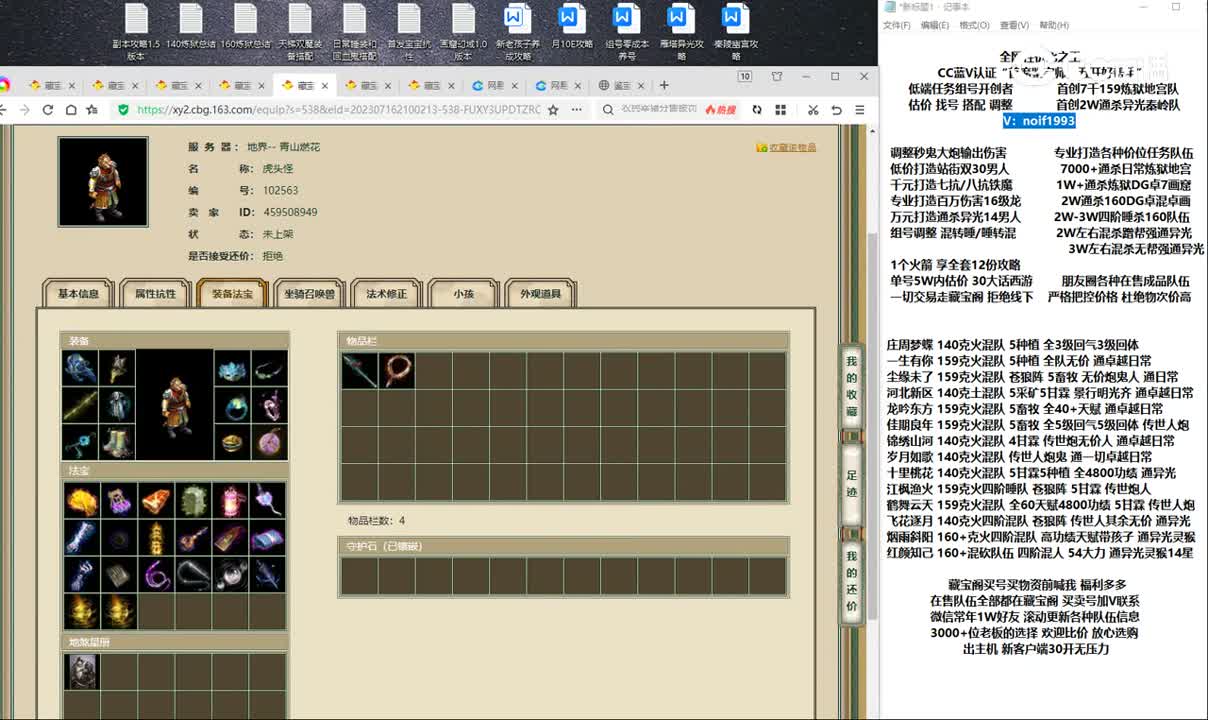This screenshot has height=720, width=1208.
Task: Select the 装备法宝 tab
Action: point(232,293)
